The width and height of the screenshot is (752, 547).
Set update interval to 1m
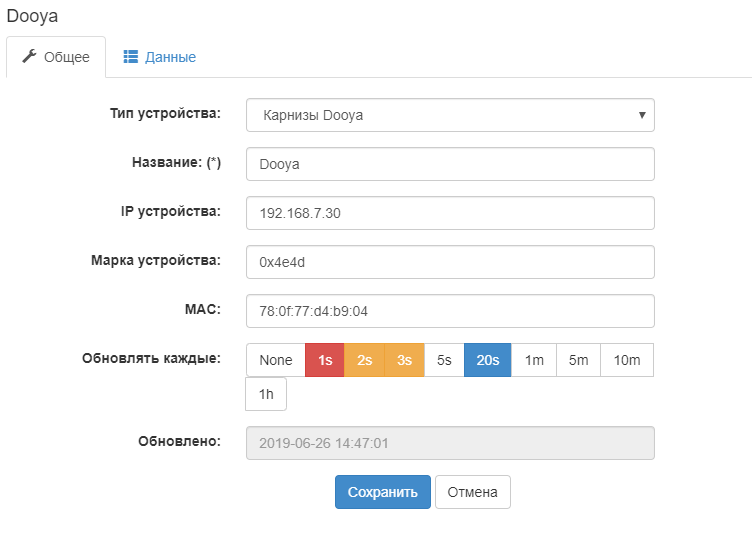(x=534, y=360)
